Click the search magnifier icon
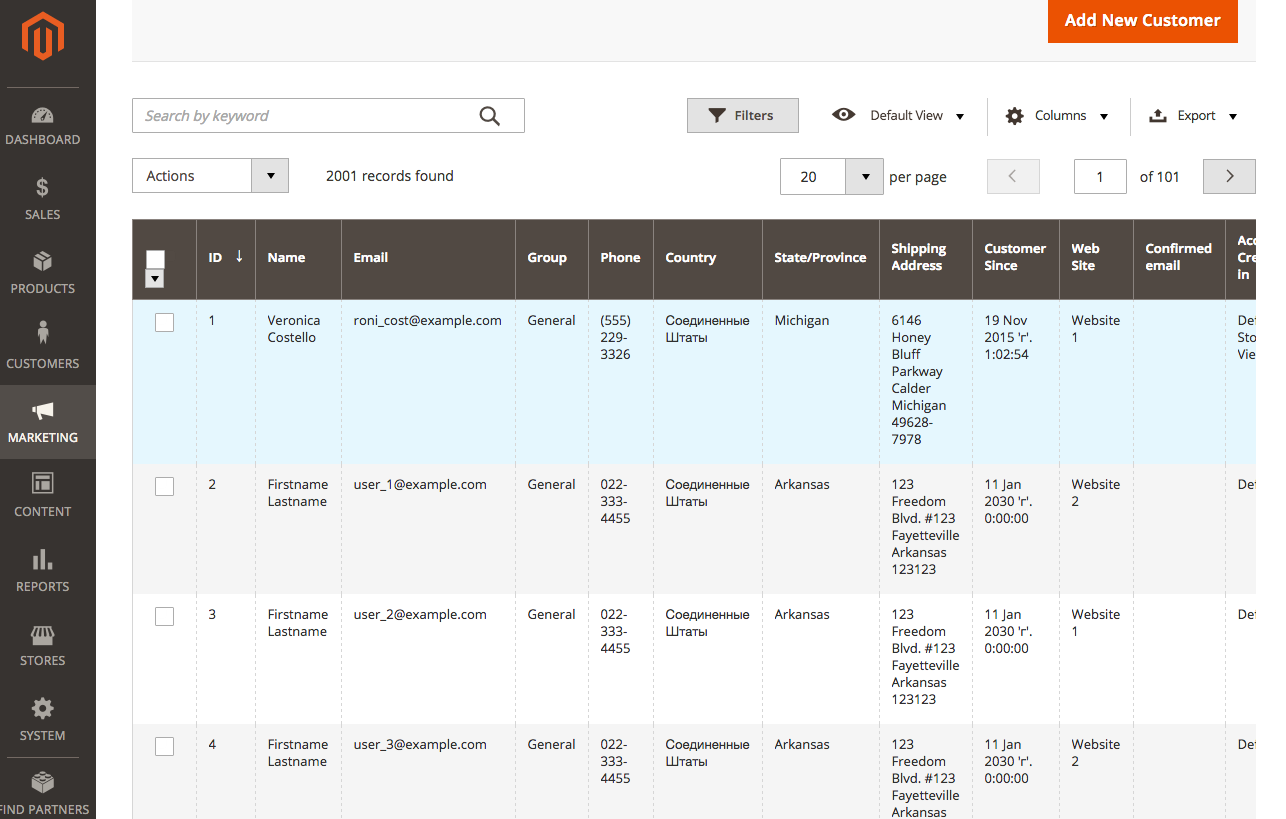 click(x=489, y=116)
